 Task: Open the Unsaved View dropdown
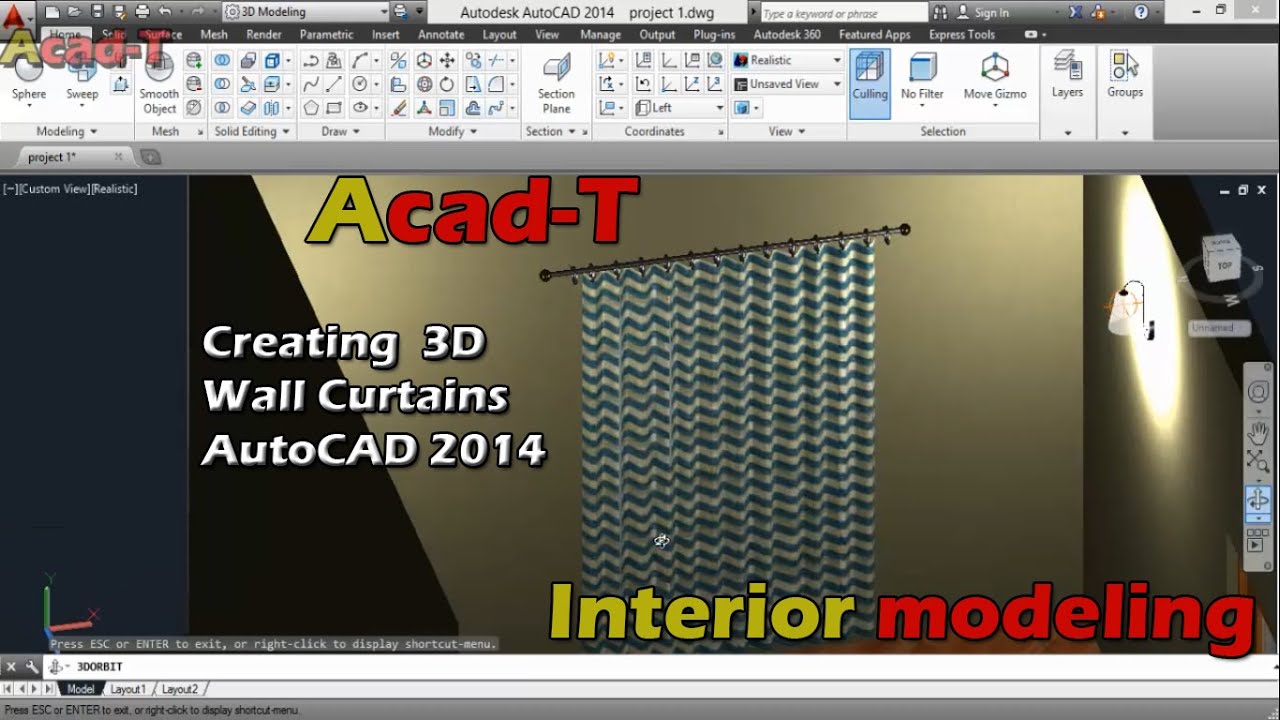pyautogui.click(x=788, y=84)
